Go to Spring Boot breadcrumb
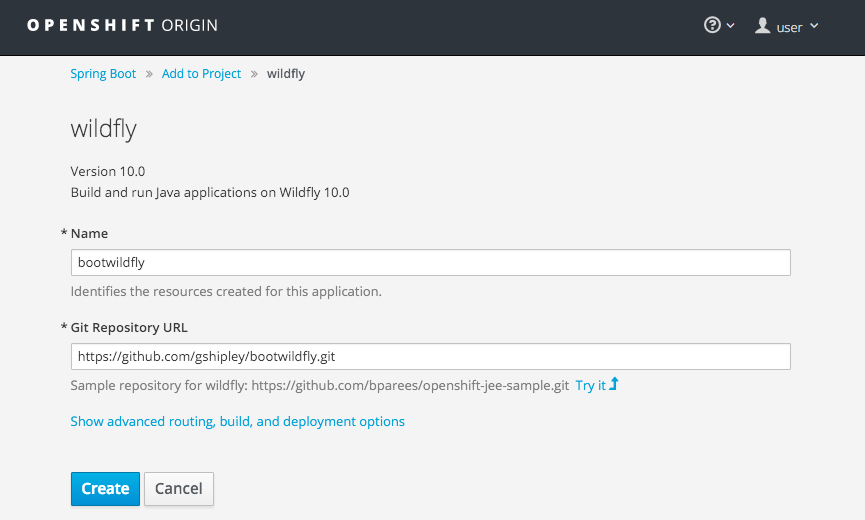This screenshot has width=865, height=520. pos(103,74)
